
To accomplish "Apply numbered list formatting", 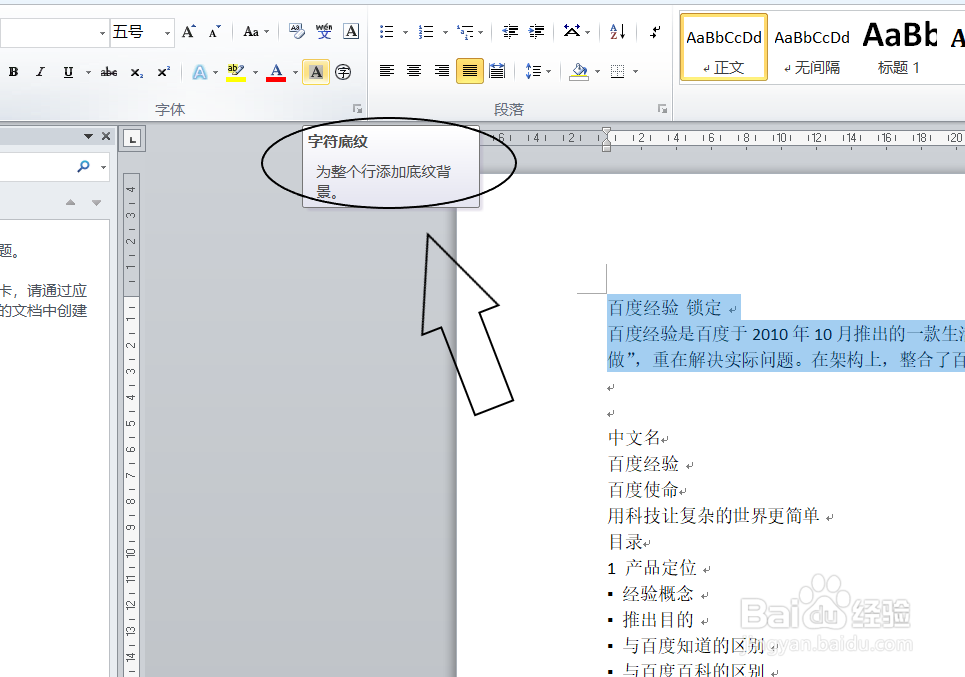I will click(426, 31).
